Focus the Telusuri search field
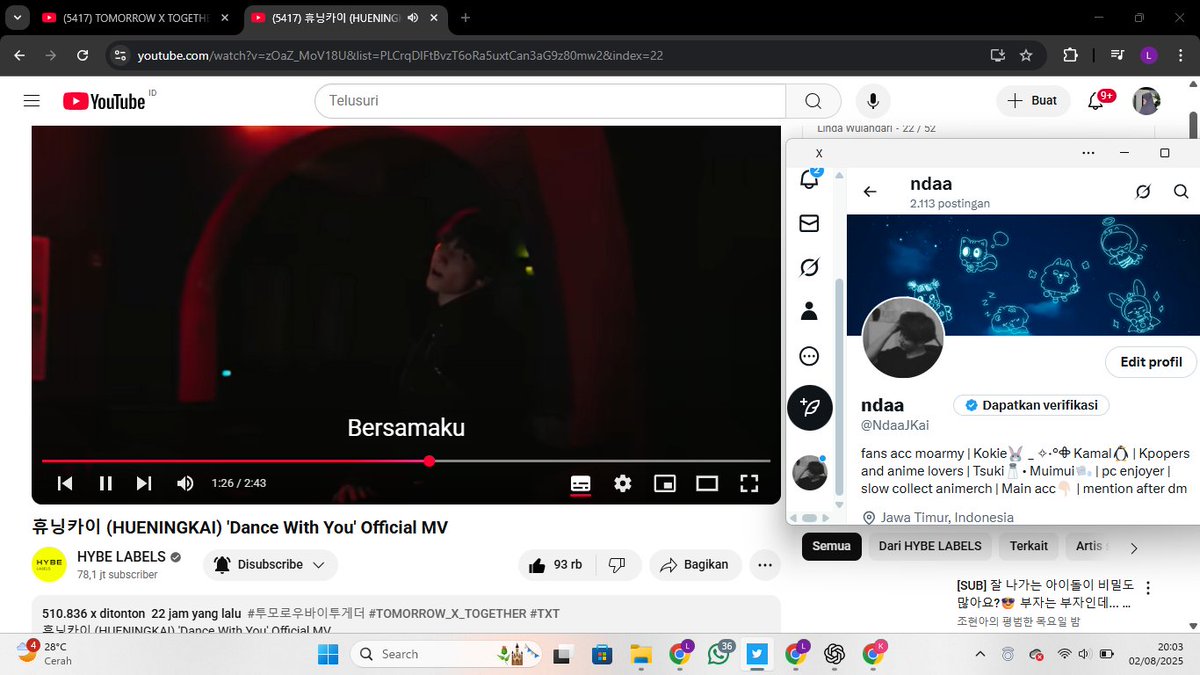 [550, 101]
